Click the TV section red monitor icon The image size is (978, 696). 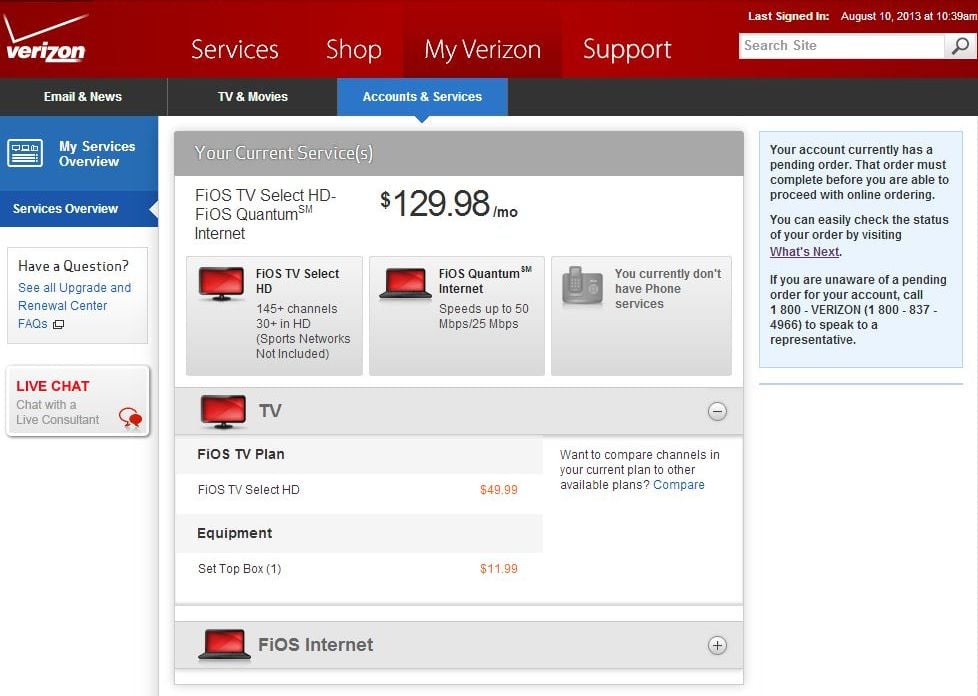[x=223, y=412]
